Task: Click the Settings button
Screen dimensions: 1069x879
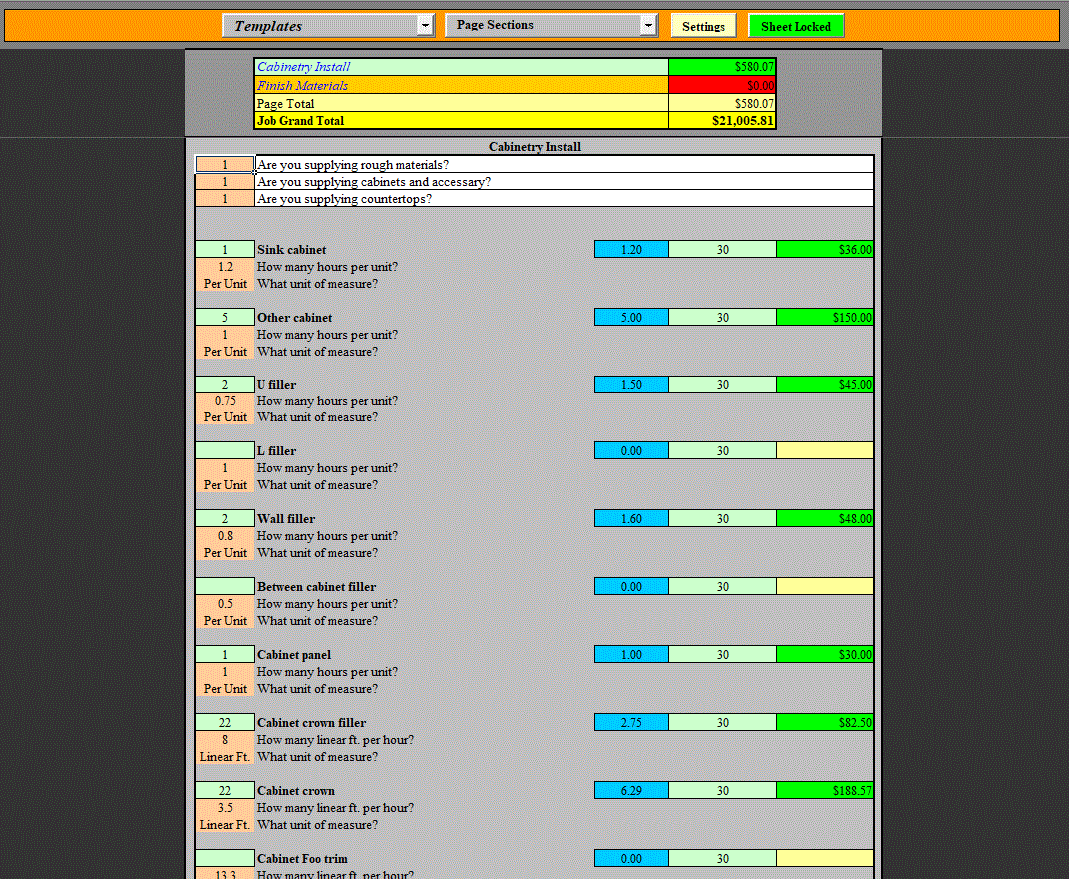Action: pos(703,27)
